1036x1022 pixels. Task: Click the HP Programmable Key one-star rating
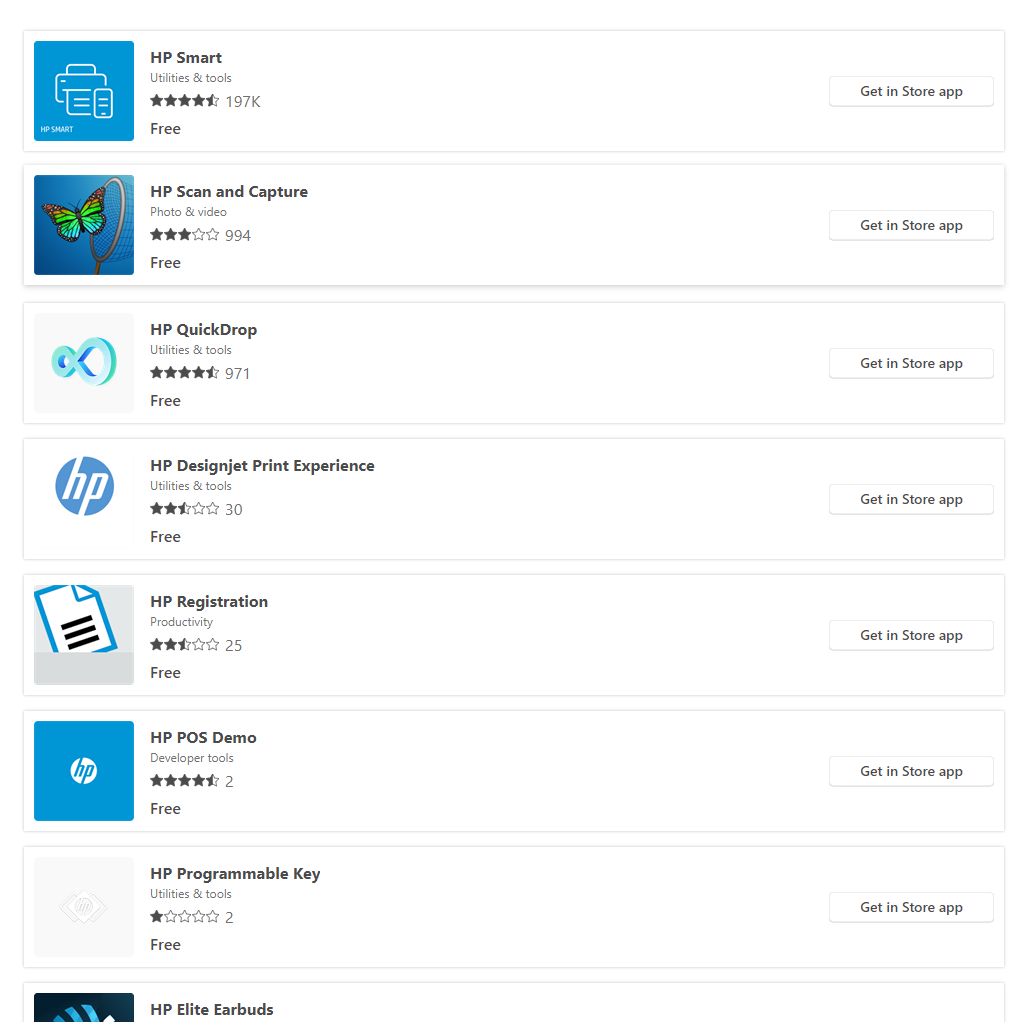pyautogui.click(x=184, y=918)
